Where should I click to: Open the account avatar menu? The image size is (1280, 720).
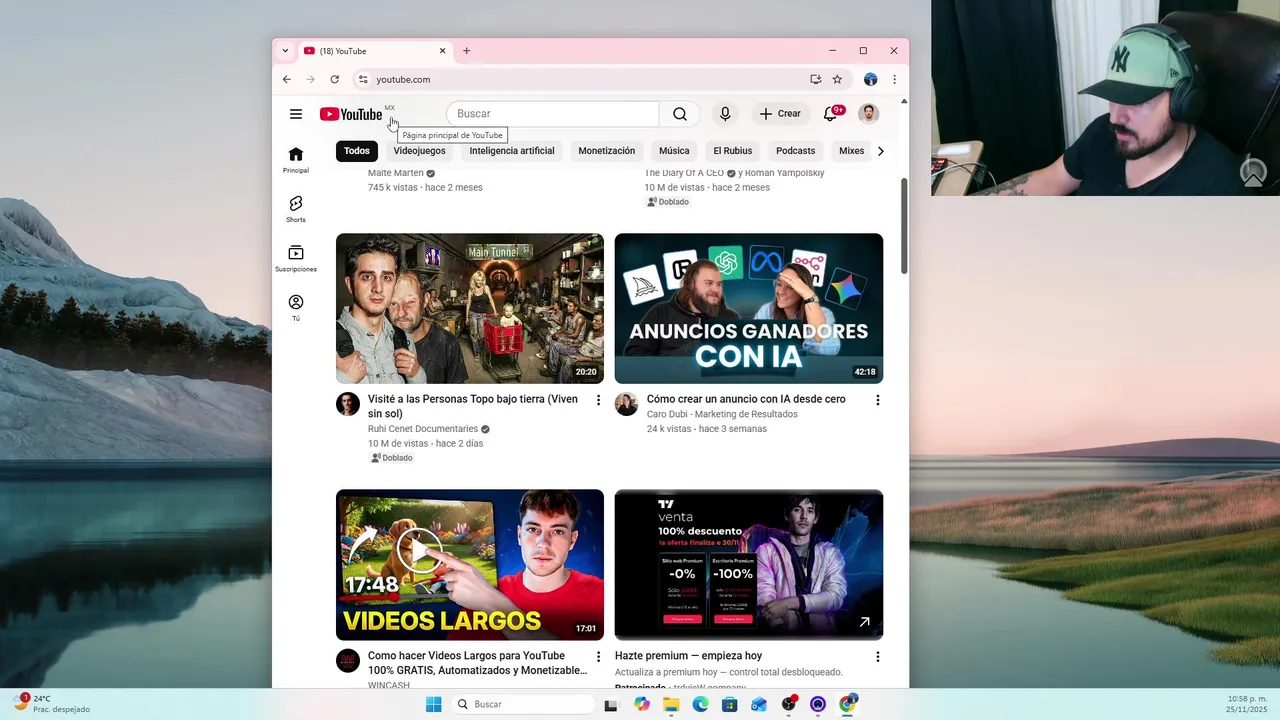coord(869,114)
